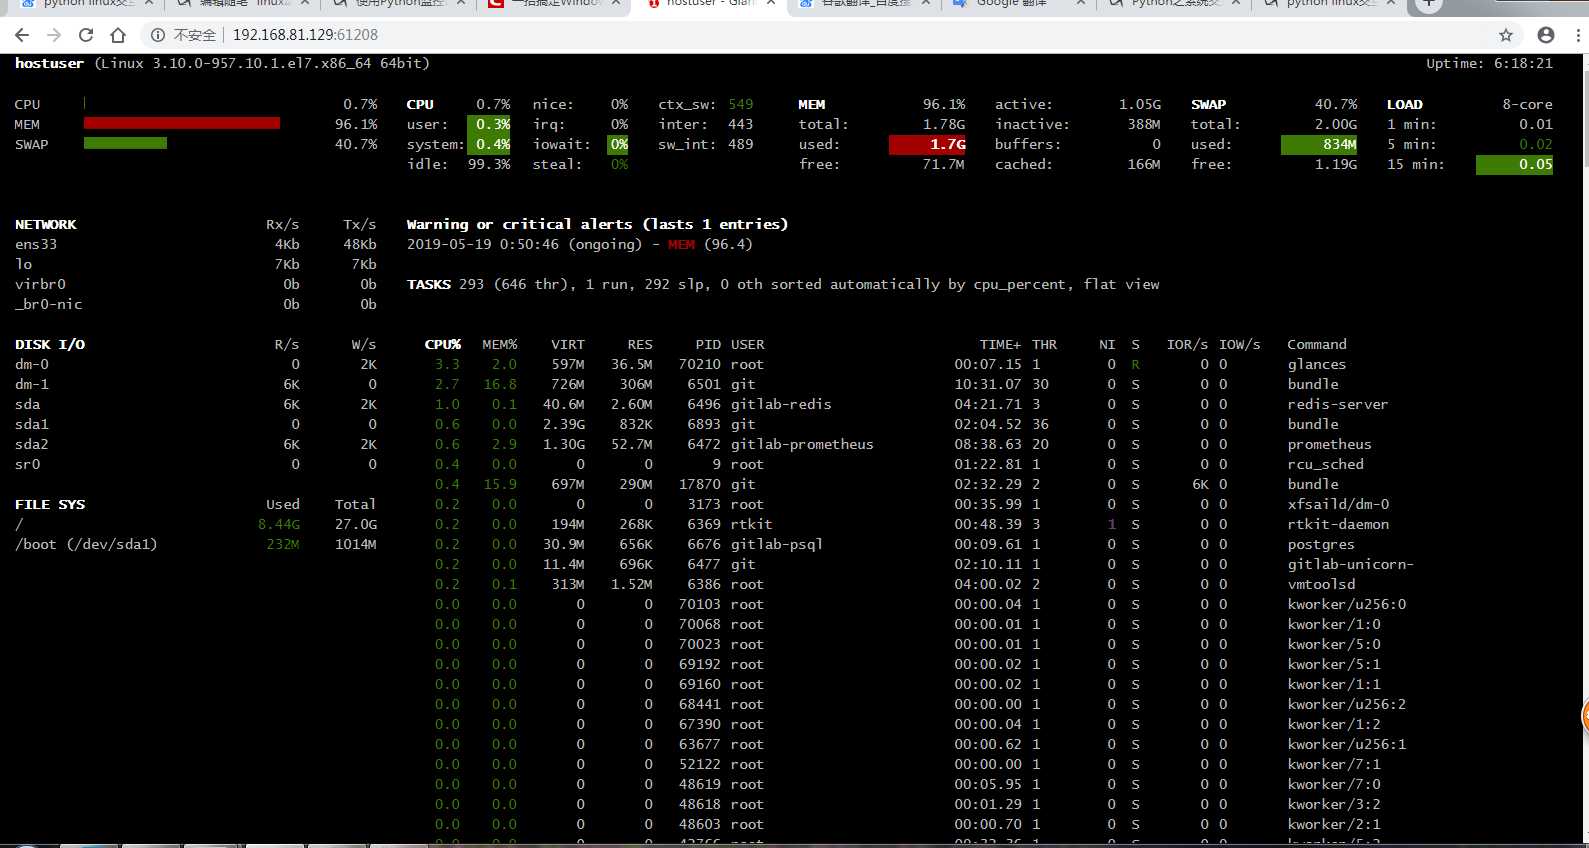Click the ctx_sw value 549

tap(741, 104)
